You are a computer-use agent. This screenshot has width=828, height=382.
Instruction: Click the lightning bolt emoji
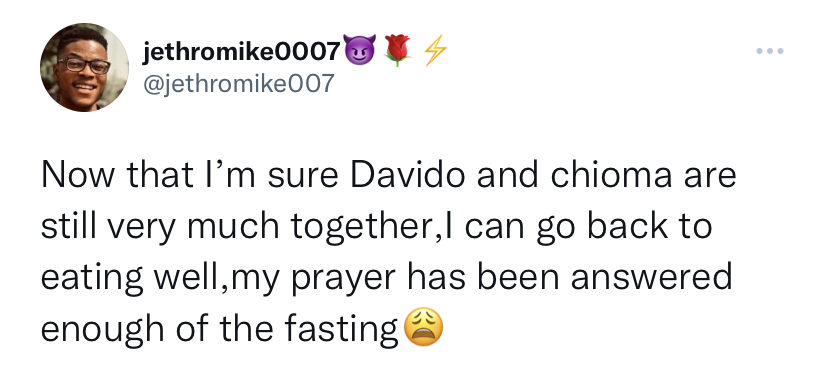(x=435, y=50)
